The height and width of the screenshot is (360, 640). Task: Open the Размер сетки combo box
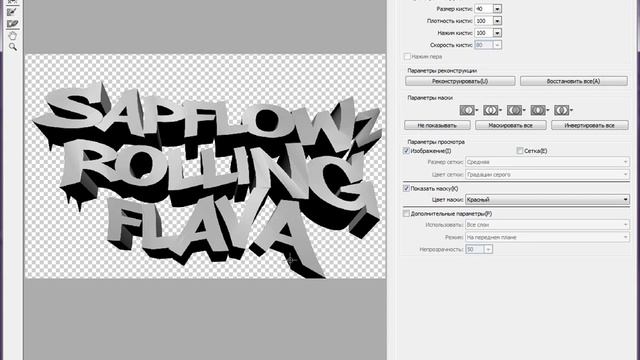tap(547, 162)
